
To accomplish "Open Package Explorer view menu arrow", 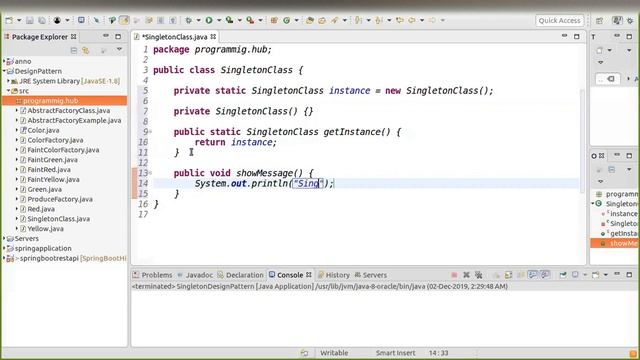I will (x=119, y=50).
